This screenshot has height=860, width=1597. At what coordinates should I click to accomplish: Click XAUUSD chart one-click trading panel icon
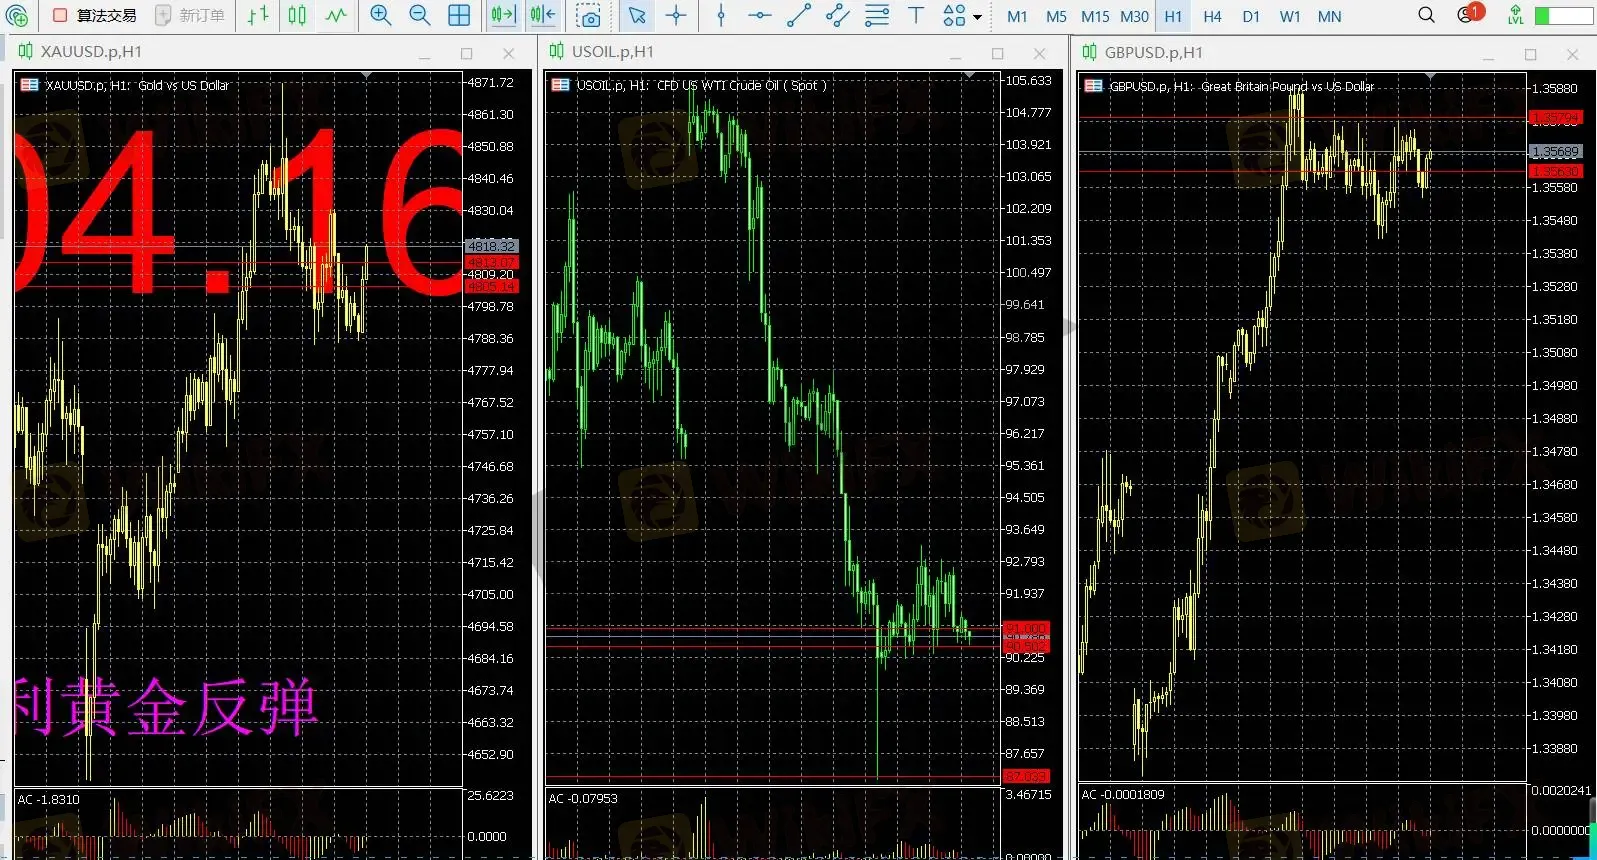pyautogui.click(x=29, y=85)
